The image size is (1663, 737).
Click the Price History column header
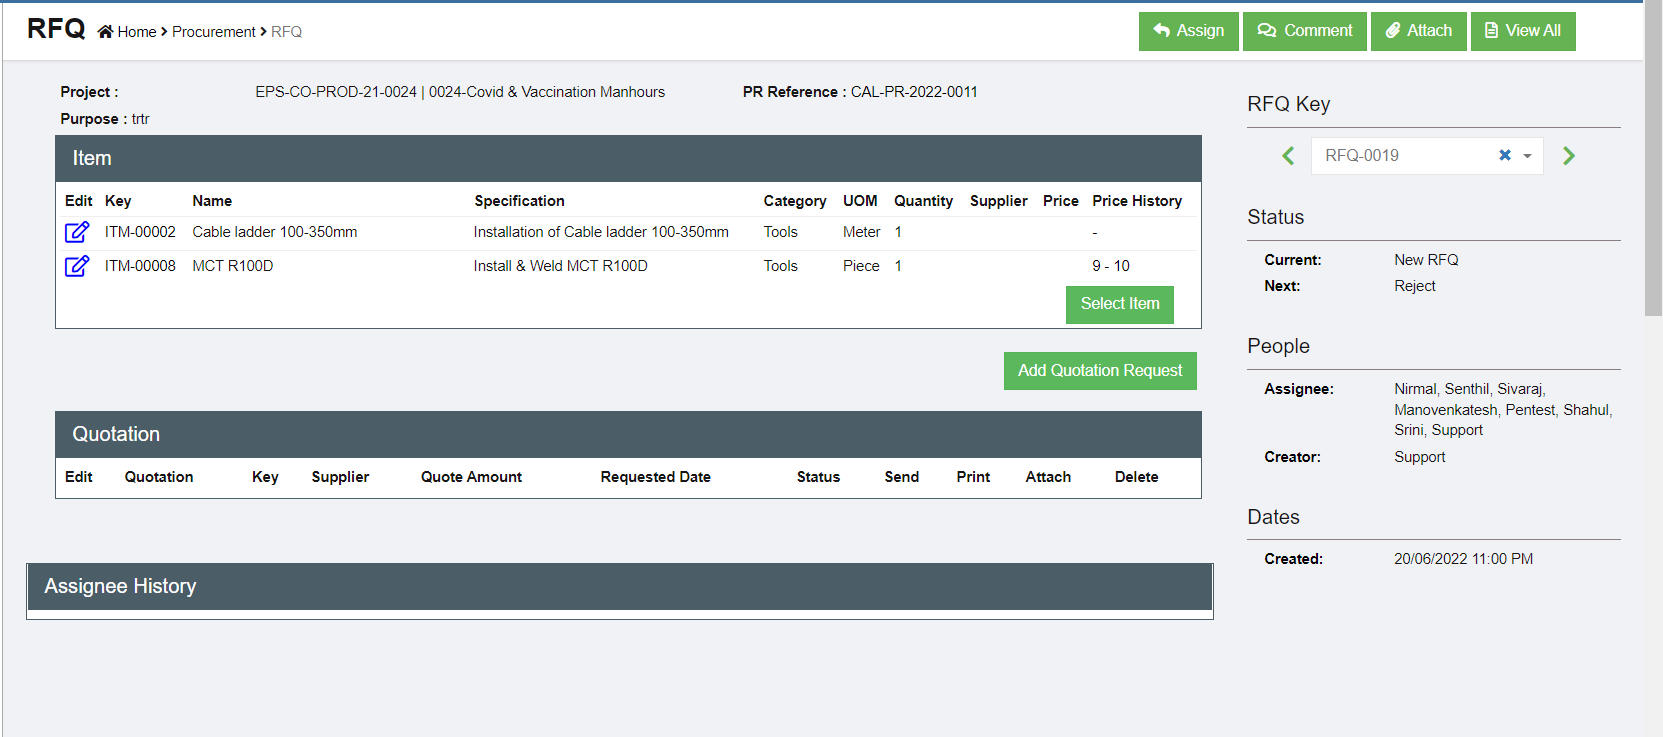pyautogui.click(x=1136, y=201)
